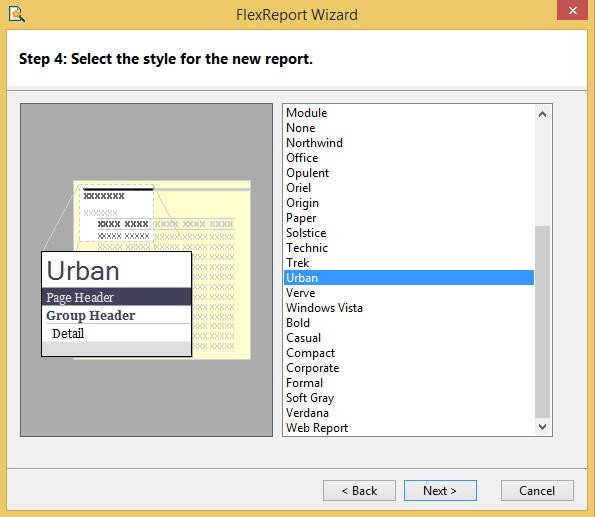Screen dimensions: 595x517
Task: Select the Formal style
Action: (x=409, y=383)
